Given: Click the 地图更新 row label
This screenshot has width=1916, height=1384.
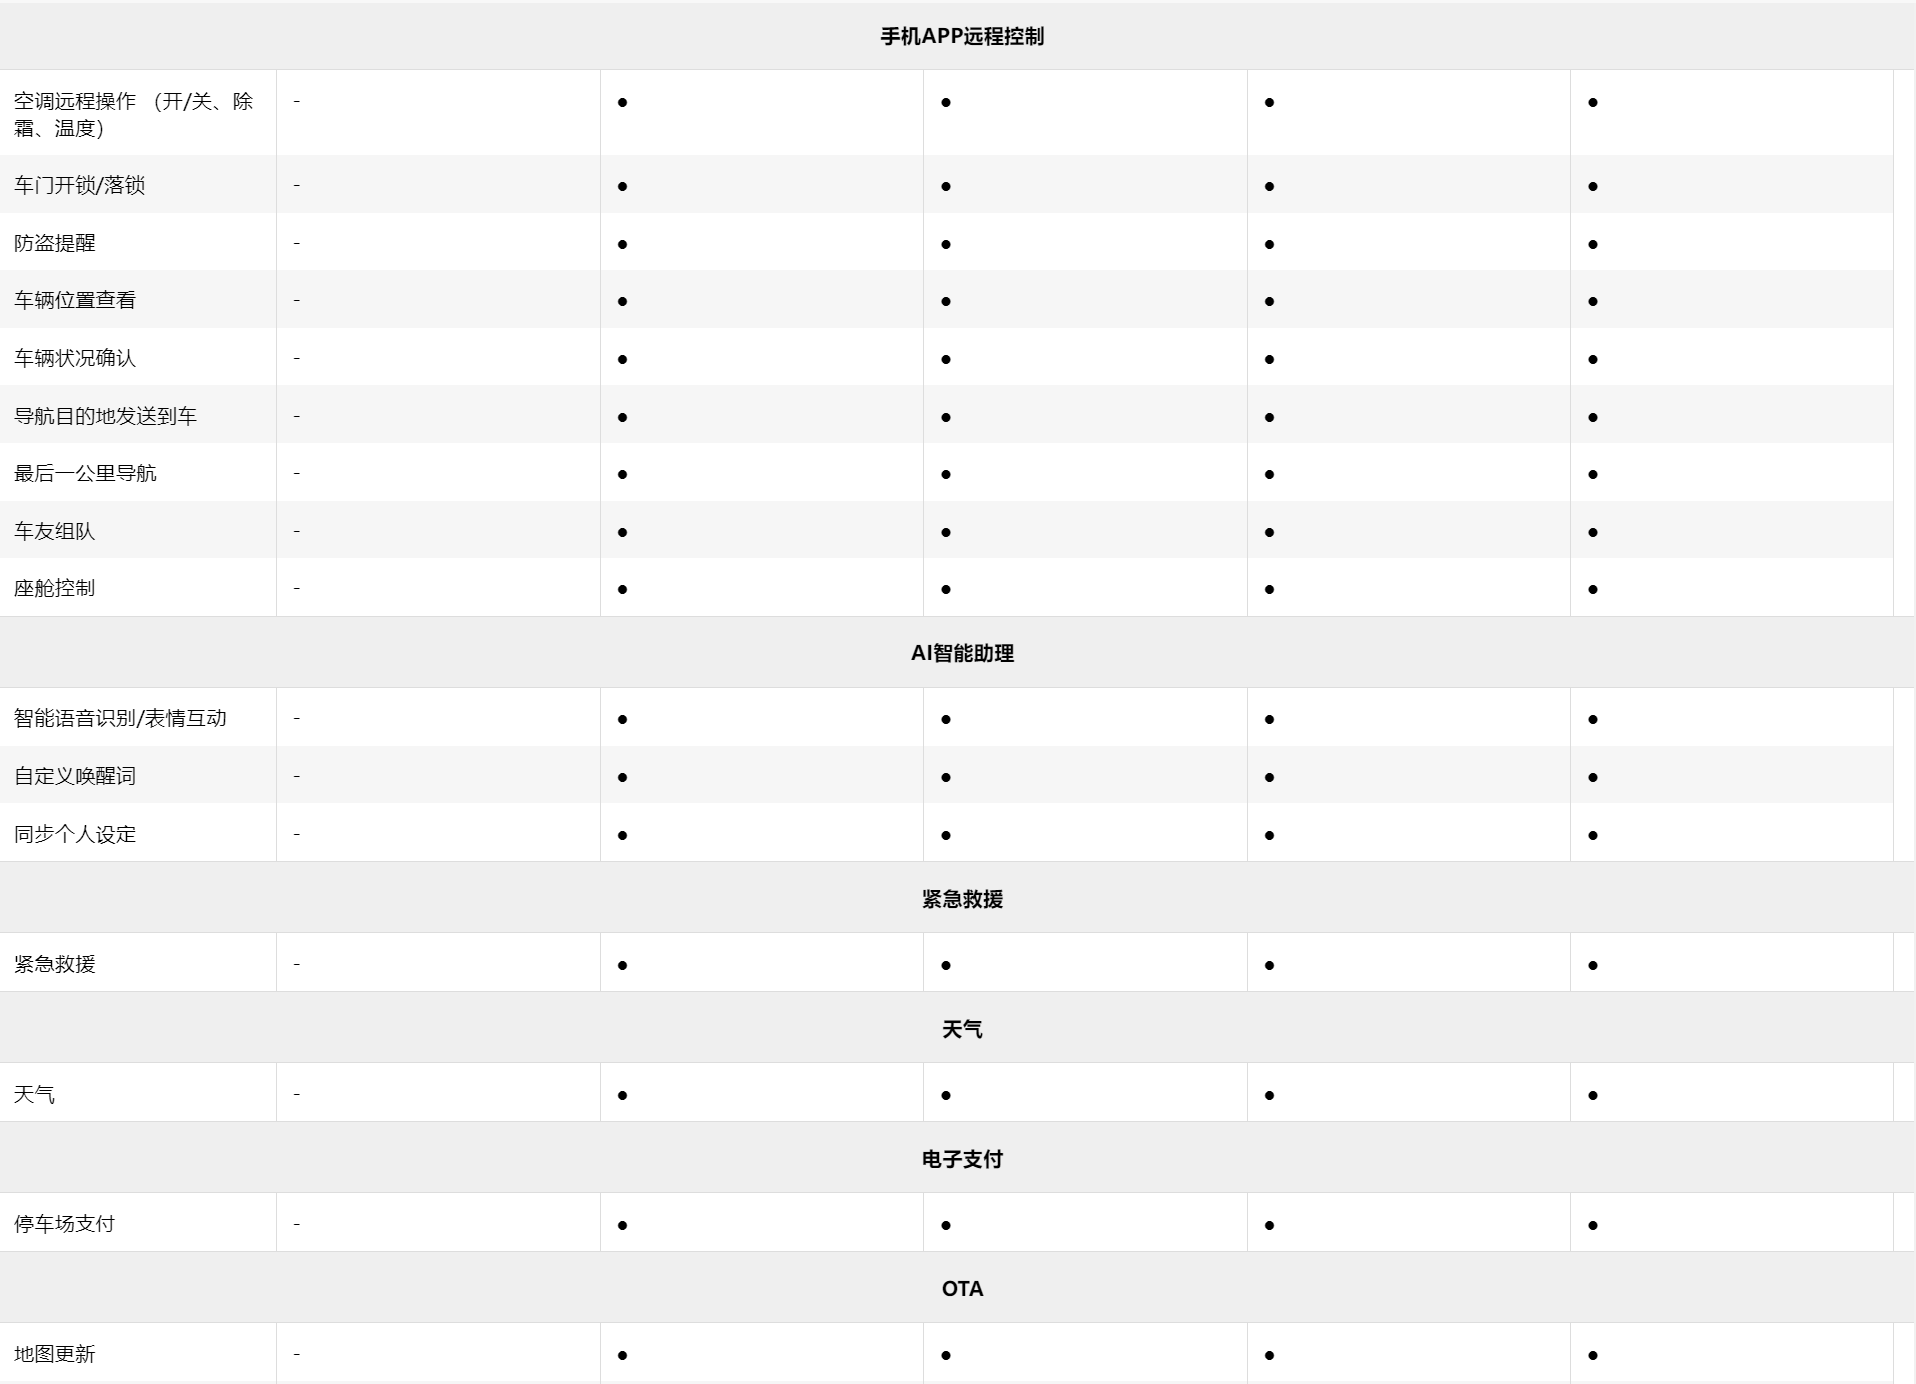Looking at the screenshot, I should coord(55,1354).
